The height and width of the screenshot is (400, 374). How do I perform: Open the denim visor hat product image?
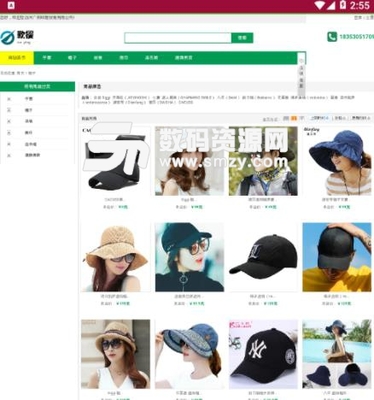pyautogui.click(x=189, y=354)
